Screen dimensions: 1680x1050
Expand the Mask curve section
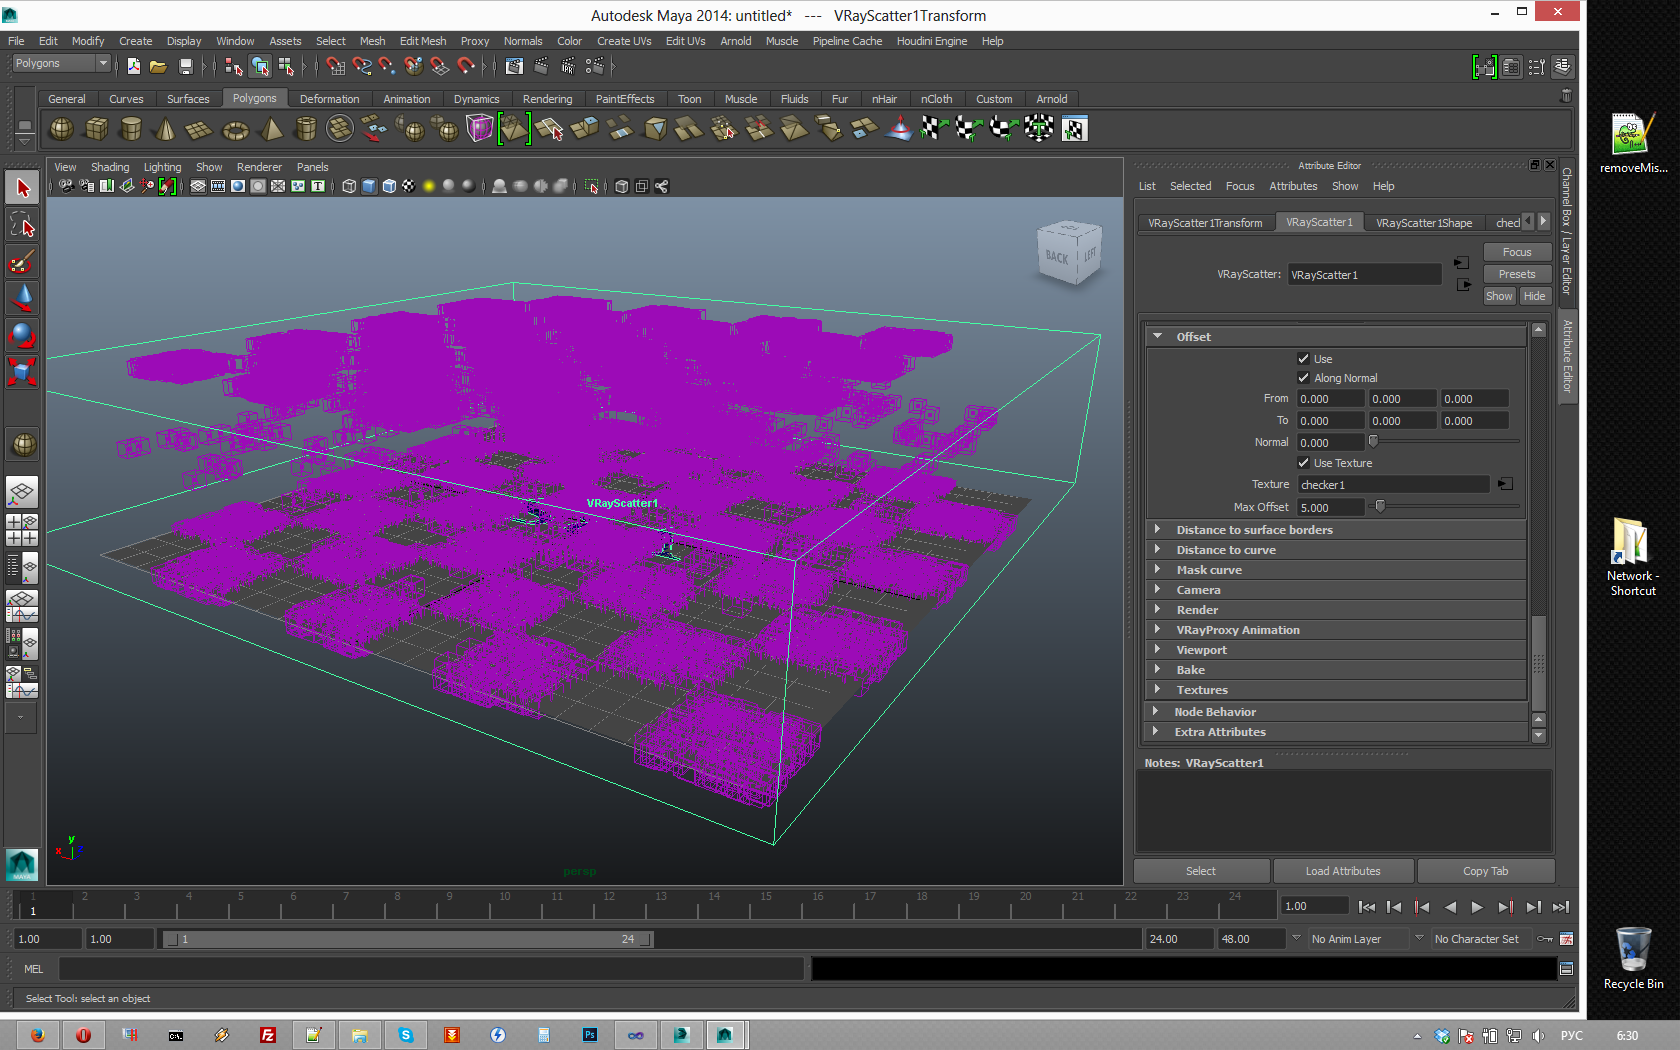(x=1336, y=570)
